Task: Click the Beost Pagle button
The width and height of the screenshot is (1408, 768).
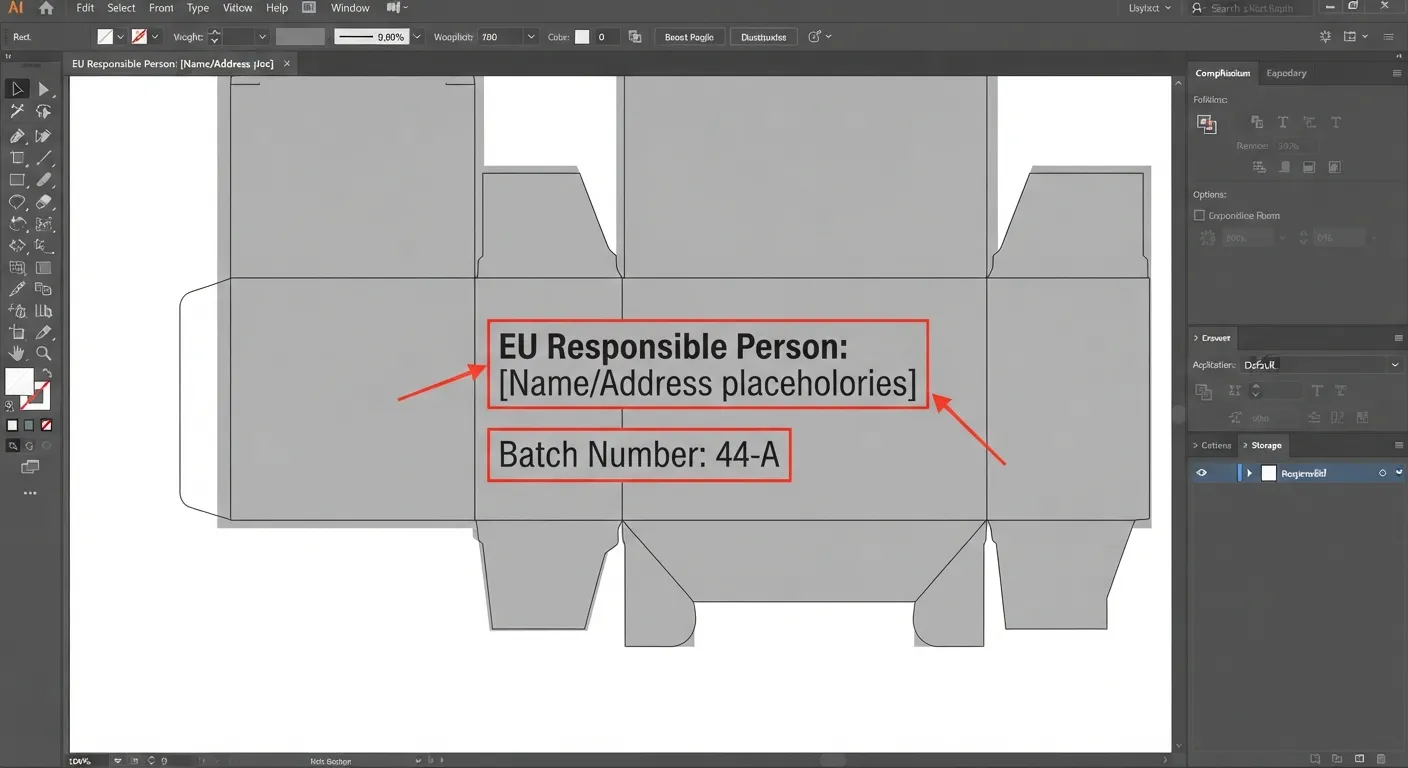Action: [689, 37]
